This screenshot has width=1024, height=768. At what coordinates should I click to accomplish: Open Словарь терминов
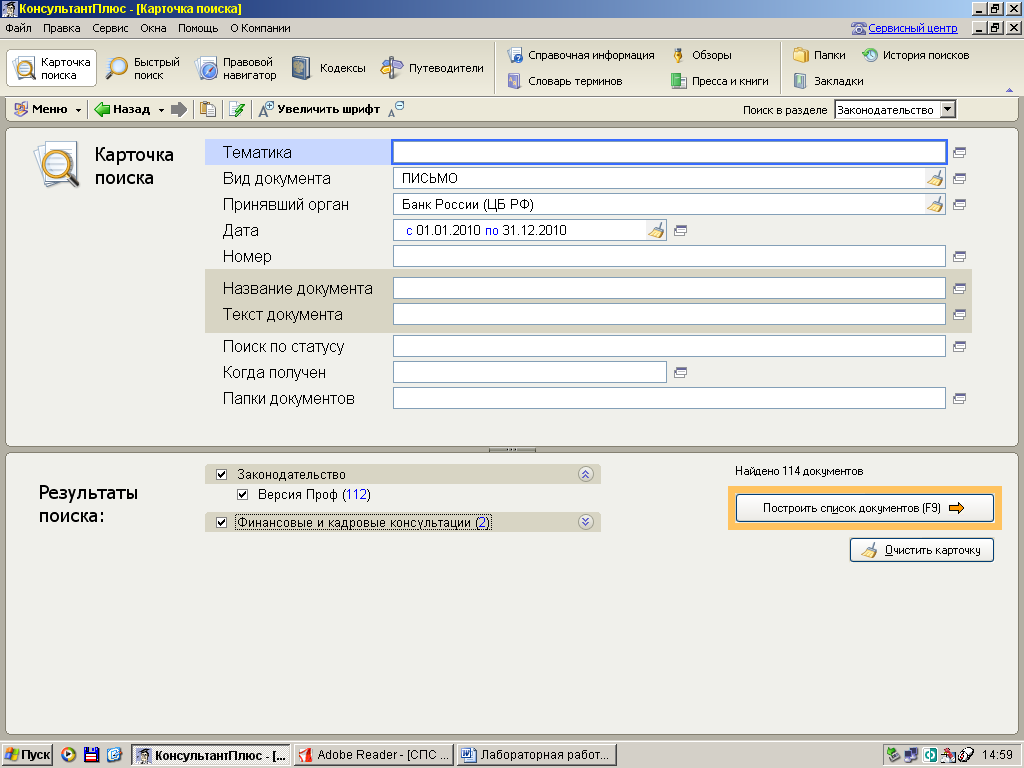pos(565,81)
